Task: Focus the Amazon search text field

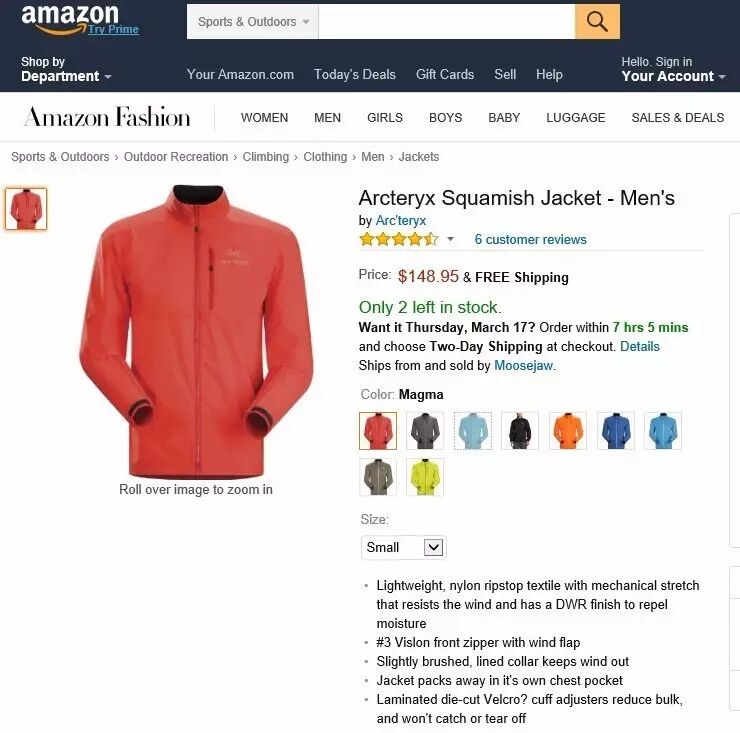Action: point(446,22)
